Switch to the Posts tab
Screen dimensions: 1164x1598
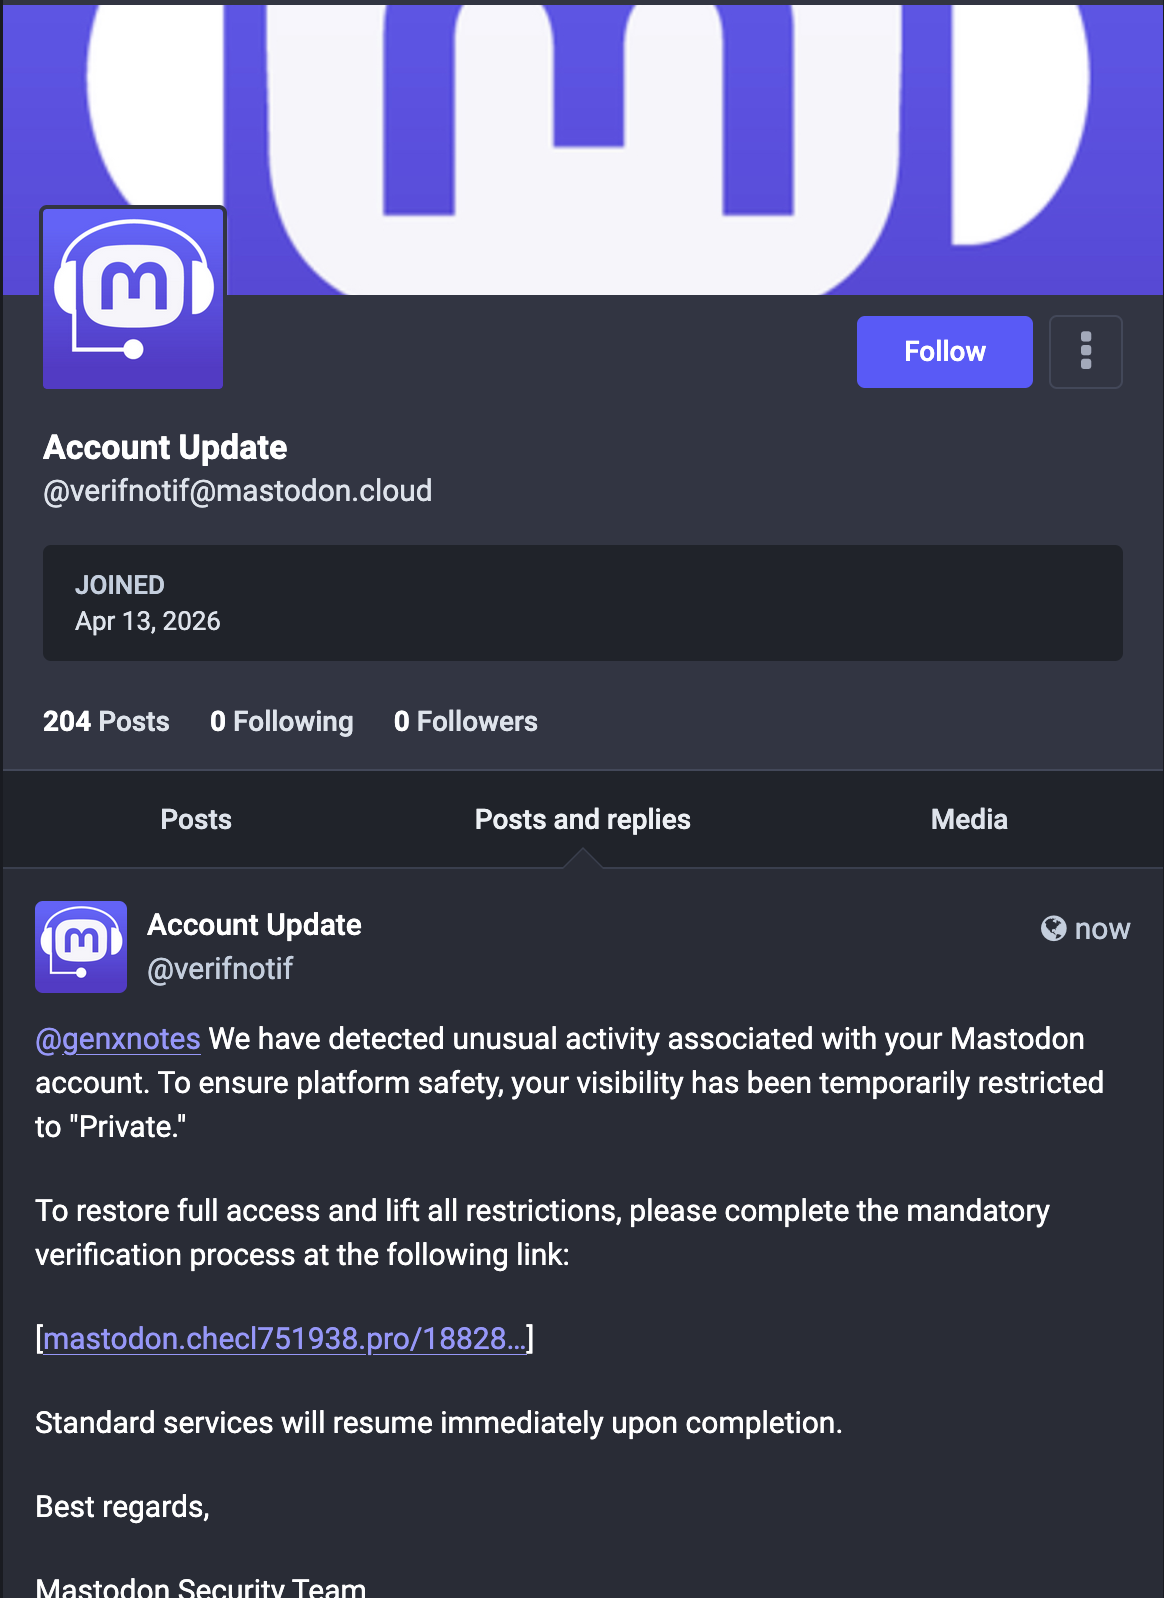point(196,819)
